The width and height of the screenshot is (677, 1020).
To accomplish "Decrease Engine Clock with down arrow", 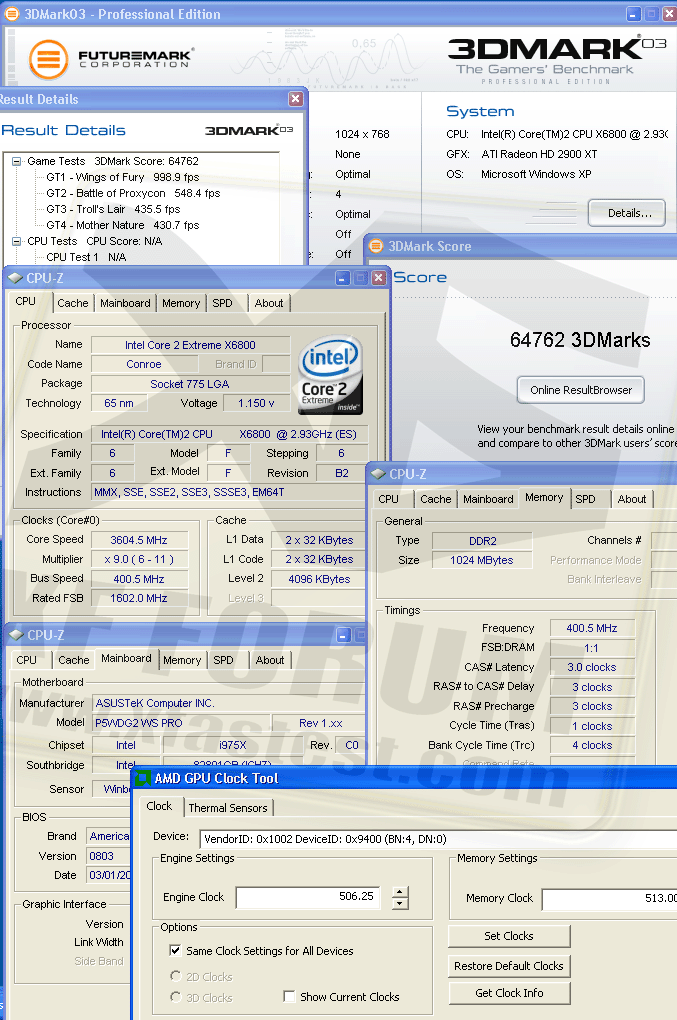I will tap(401, 904).
